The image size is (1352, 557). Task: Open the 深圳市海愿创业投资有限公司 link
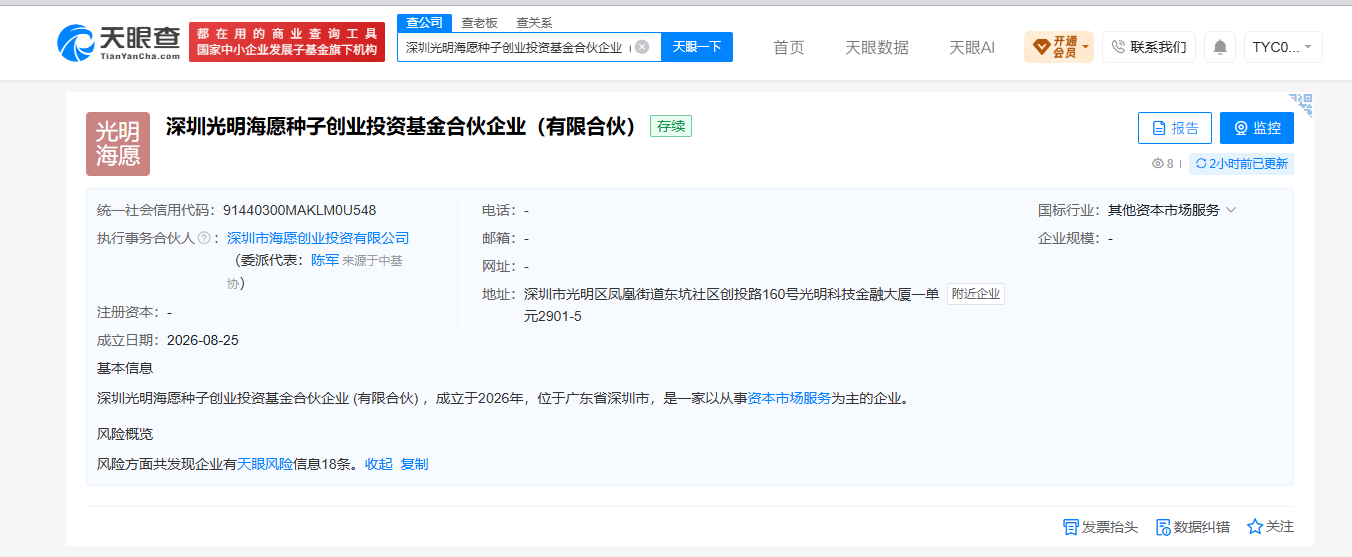pos(319,238)
